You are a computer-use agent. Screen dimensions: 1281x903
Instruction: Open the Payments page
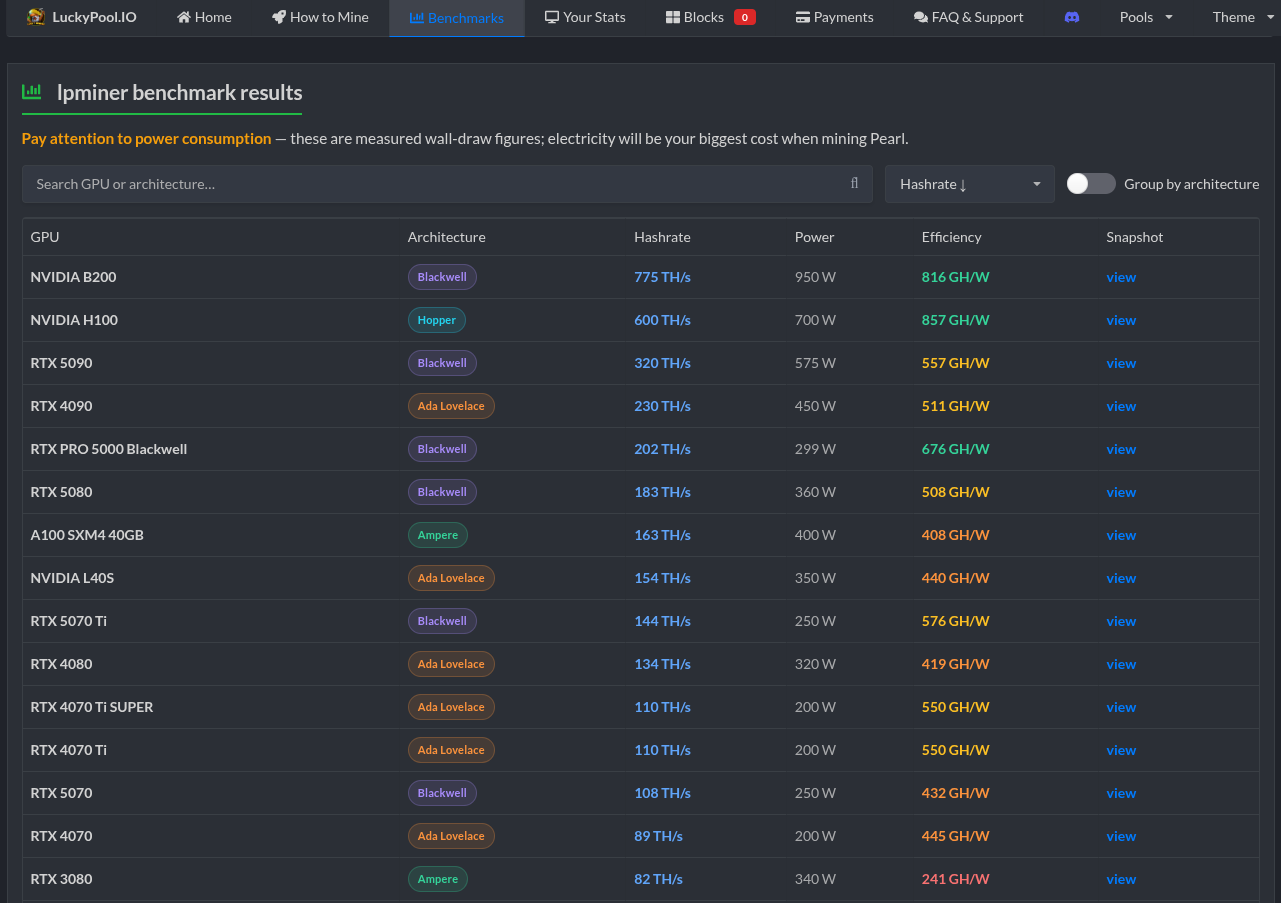click(x=834, y=17)
